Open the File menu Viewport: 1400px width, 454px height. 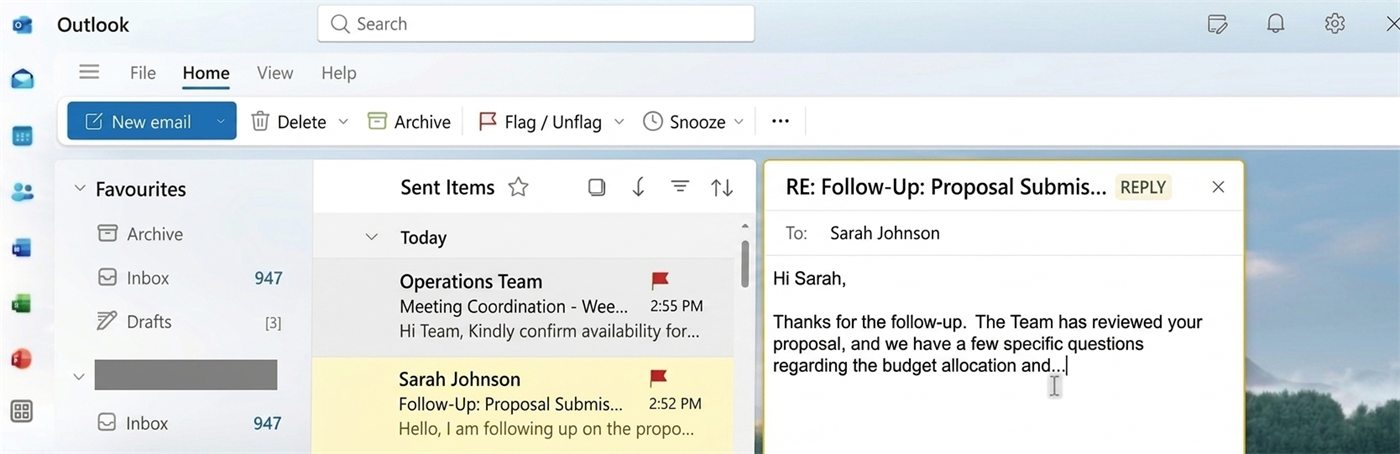pos(143,73)
